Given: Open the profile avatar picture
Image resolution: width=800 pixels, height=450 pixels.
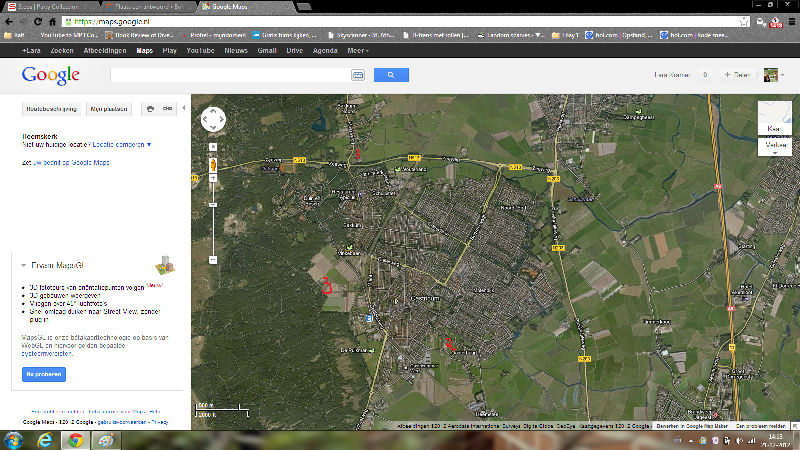Looking at the screenshot, I should click(x=770, y=75).
